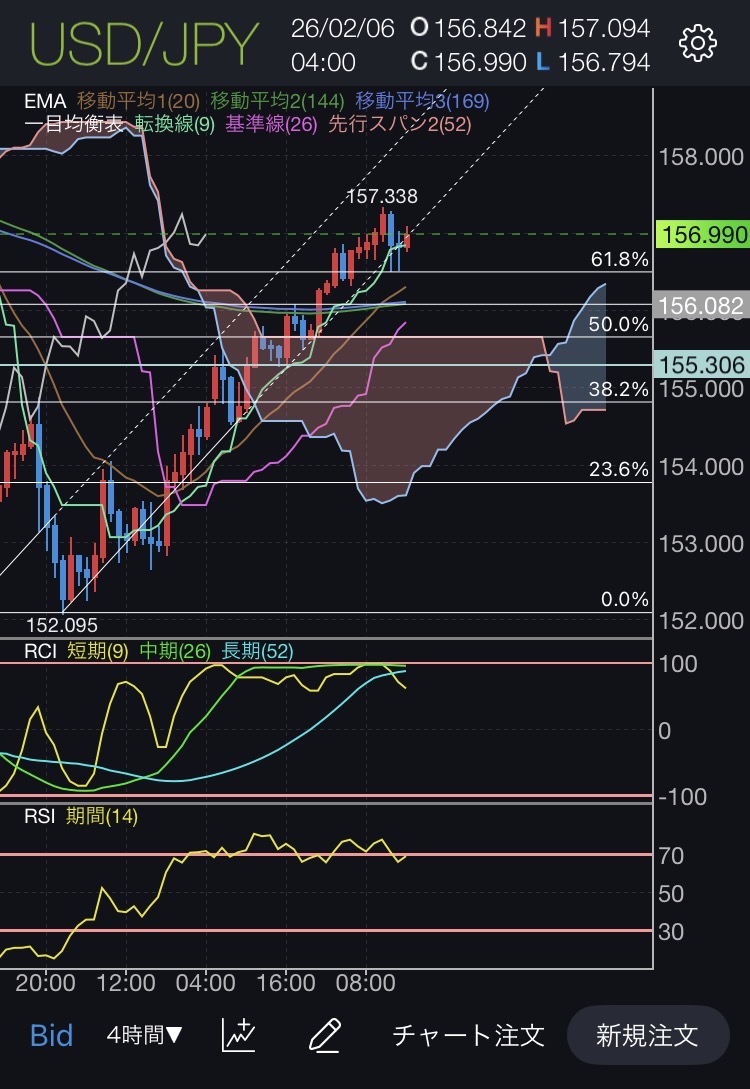Expand the 4時間 timeframe dropdown

[x=145, y=1034]
